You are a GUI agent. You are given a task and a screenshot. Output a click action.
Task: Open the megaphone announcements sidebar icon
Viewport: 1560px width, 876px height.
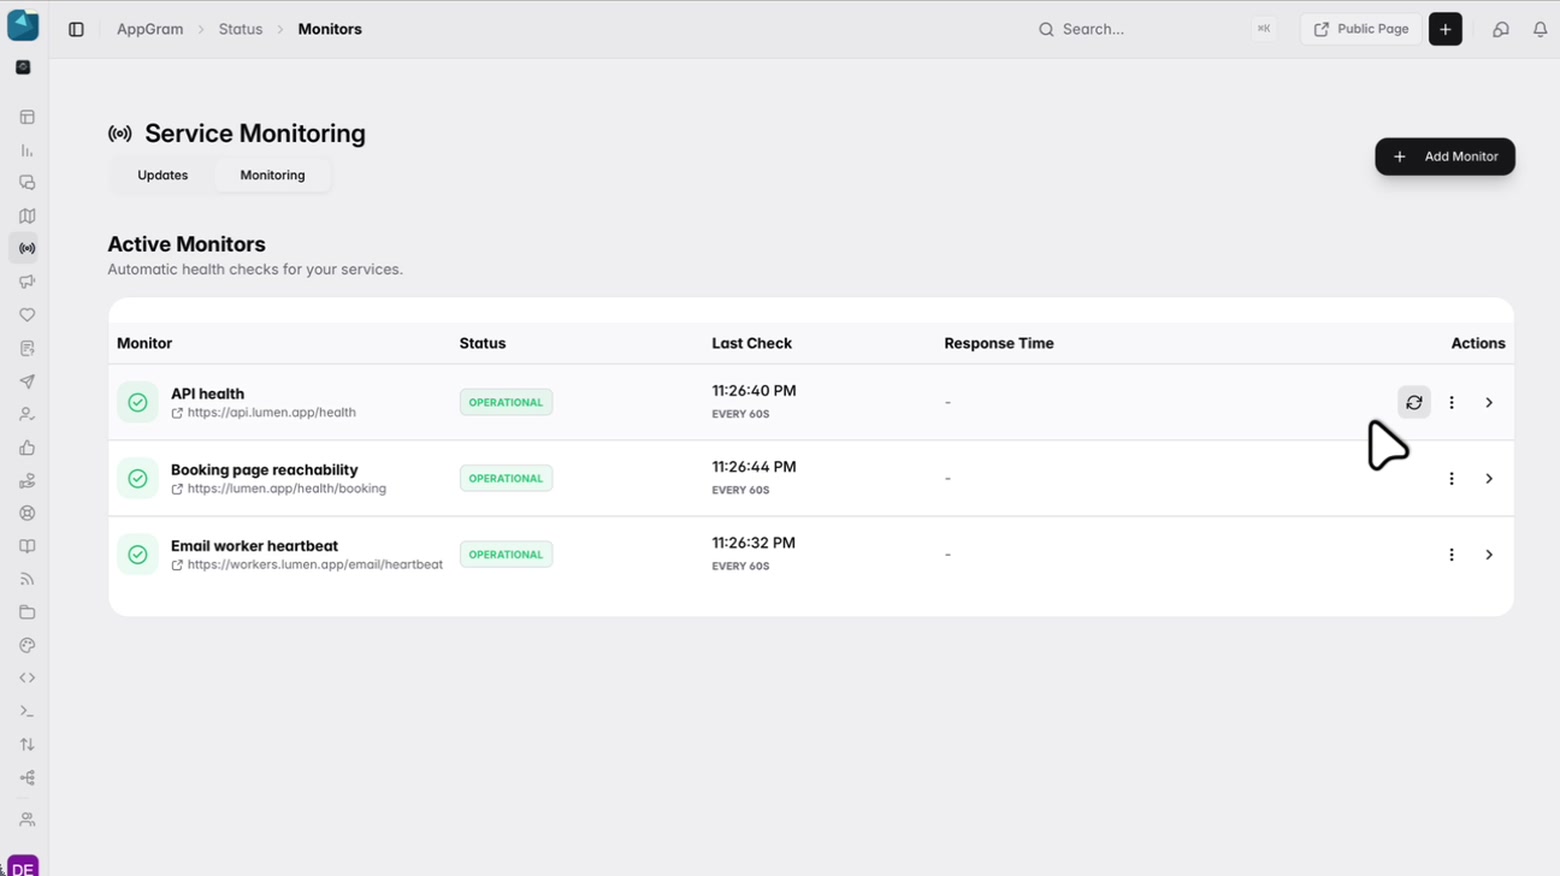click(x=27, y=282)
